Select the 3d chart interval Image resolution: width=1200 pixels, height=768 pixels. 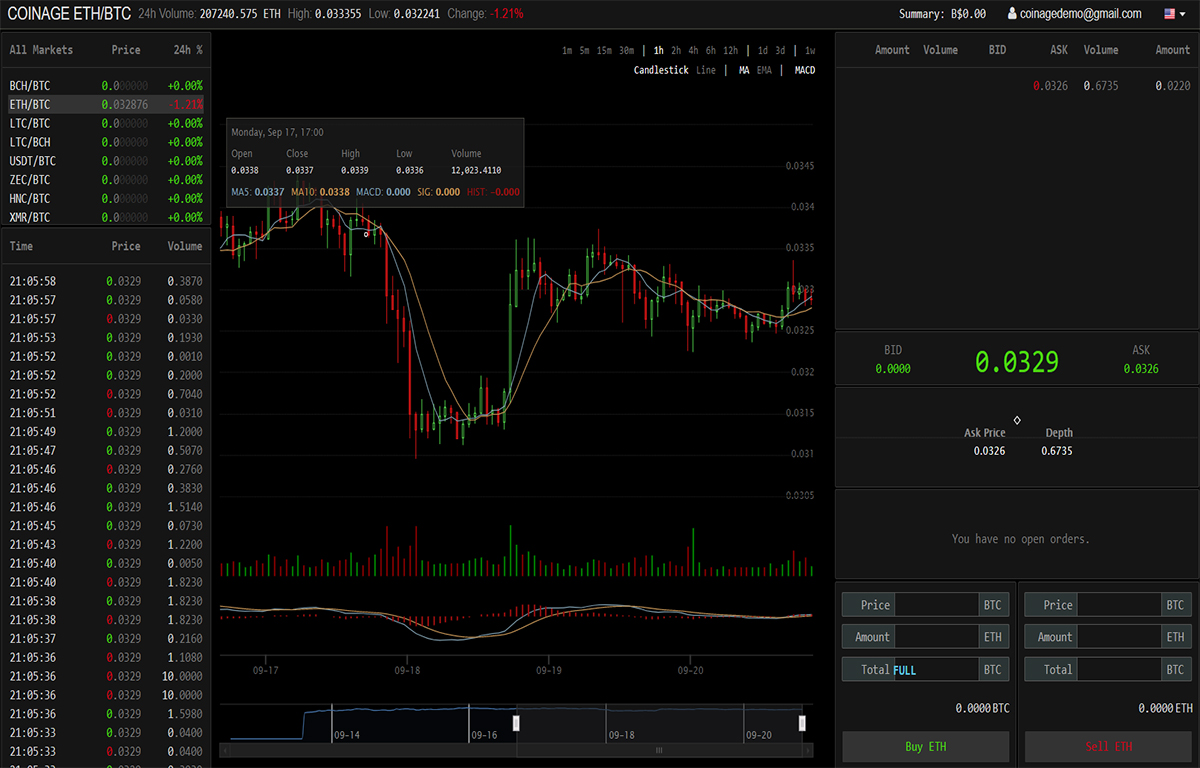coord(780,50)
